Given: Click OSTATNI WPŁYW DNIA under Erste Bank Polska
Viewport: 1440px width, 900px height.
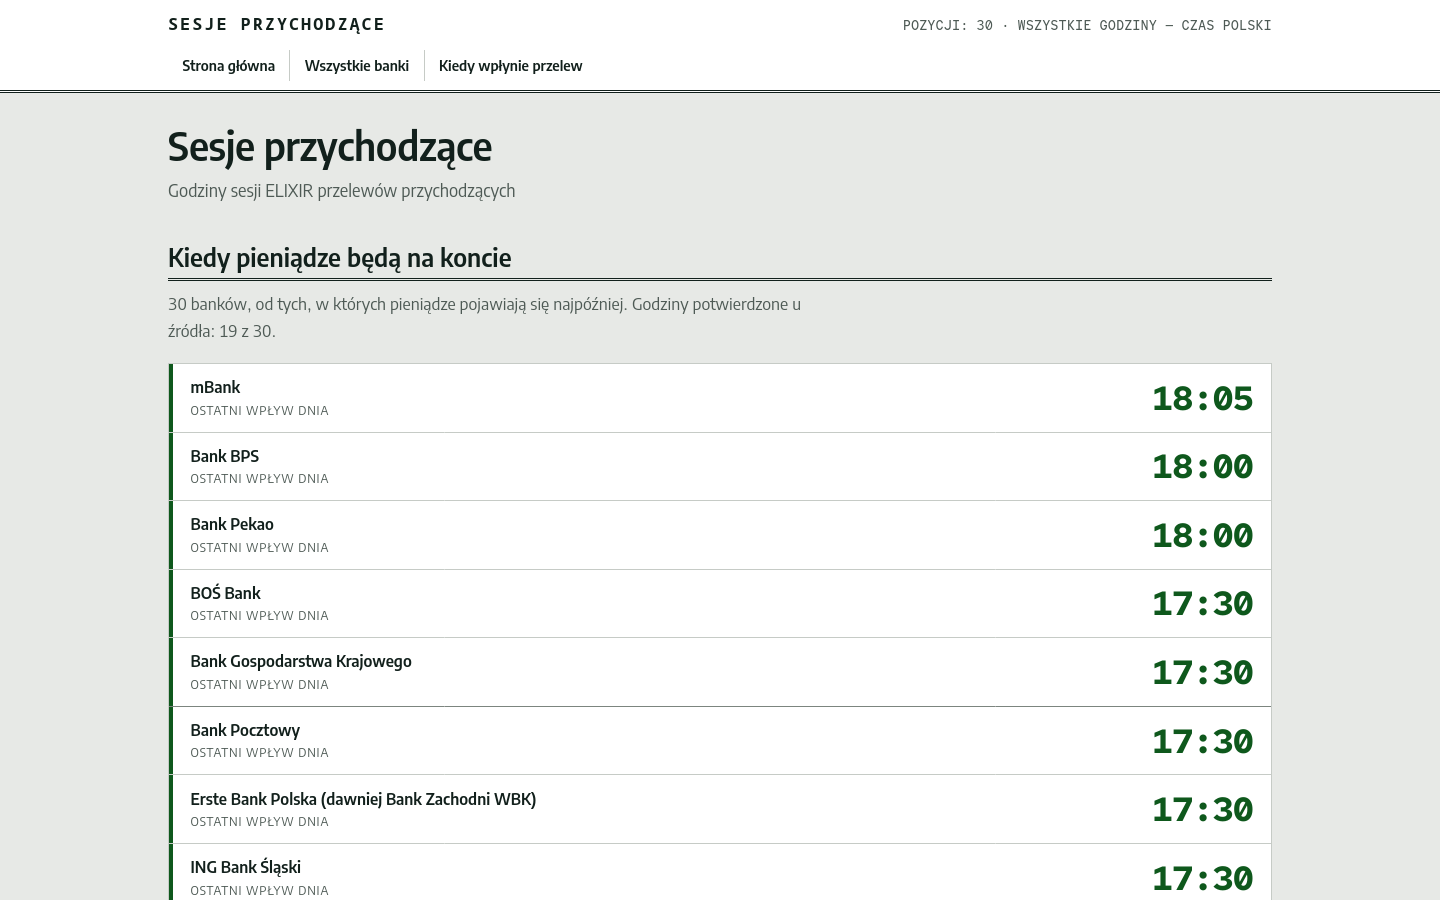Looking at the screenshot, I should click(259, 822).
